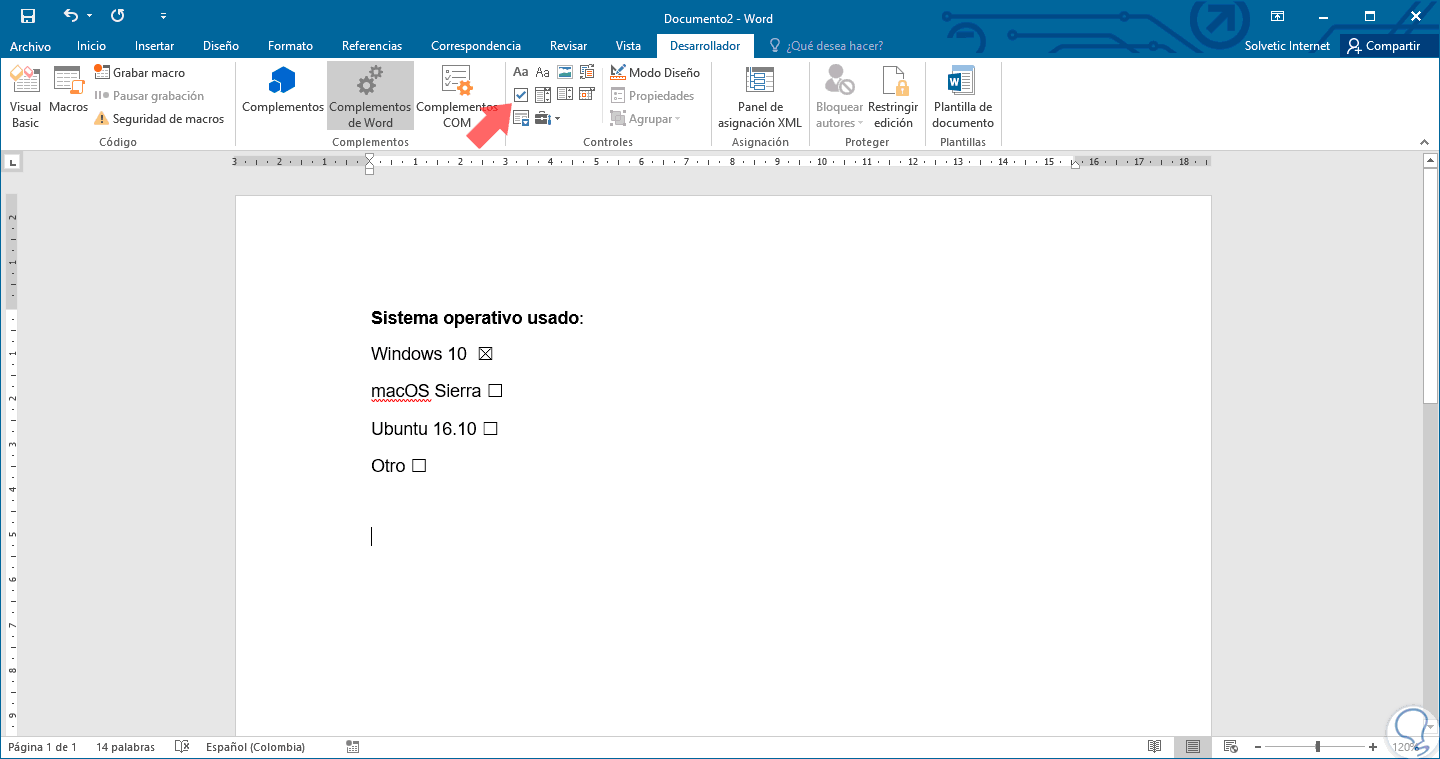
Task: Insert a checkbox content control
Action: coord(521,95)
